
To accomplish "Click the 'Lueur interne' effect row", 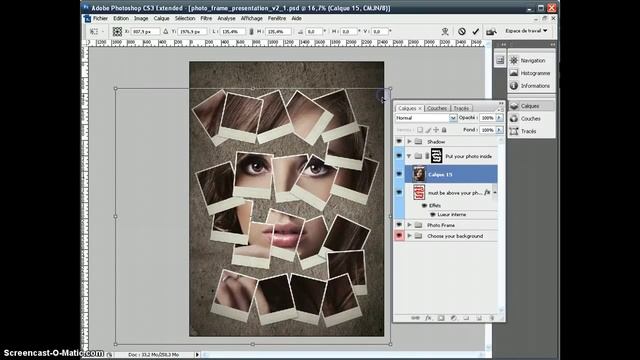I will coord(451,215).
